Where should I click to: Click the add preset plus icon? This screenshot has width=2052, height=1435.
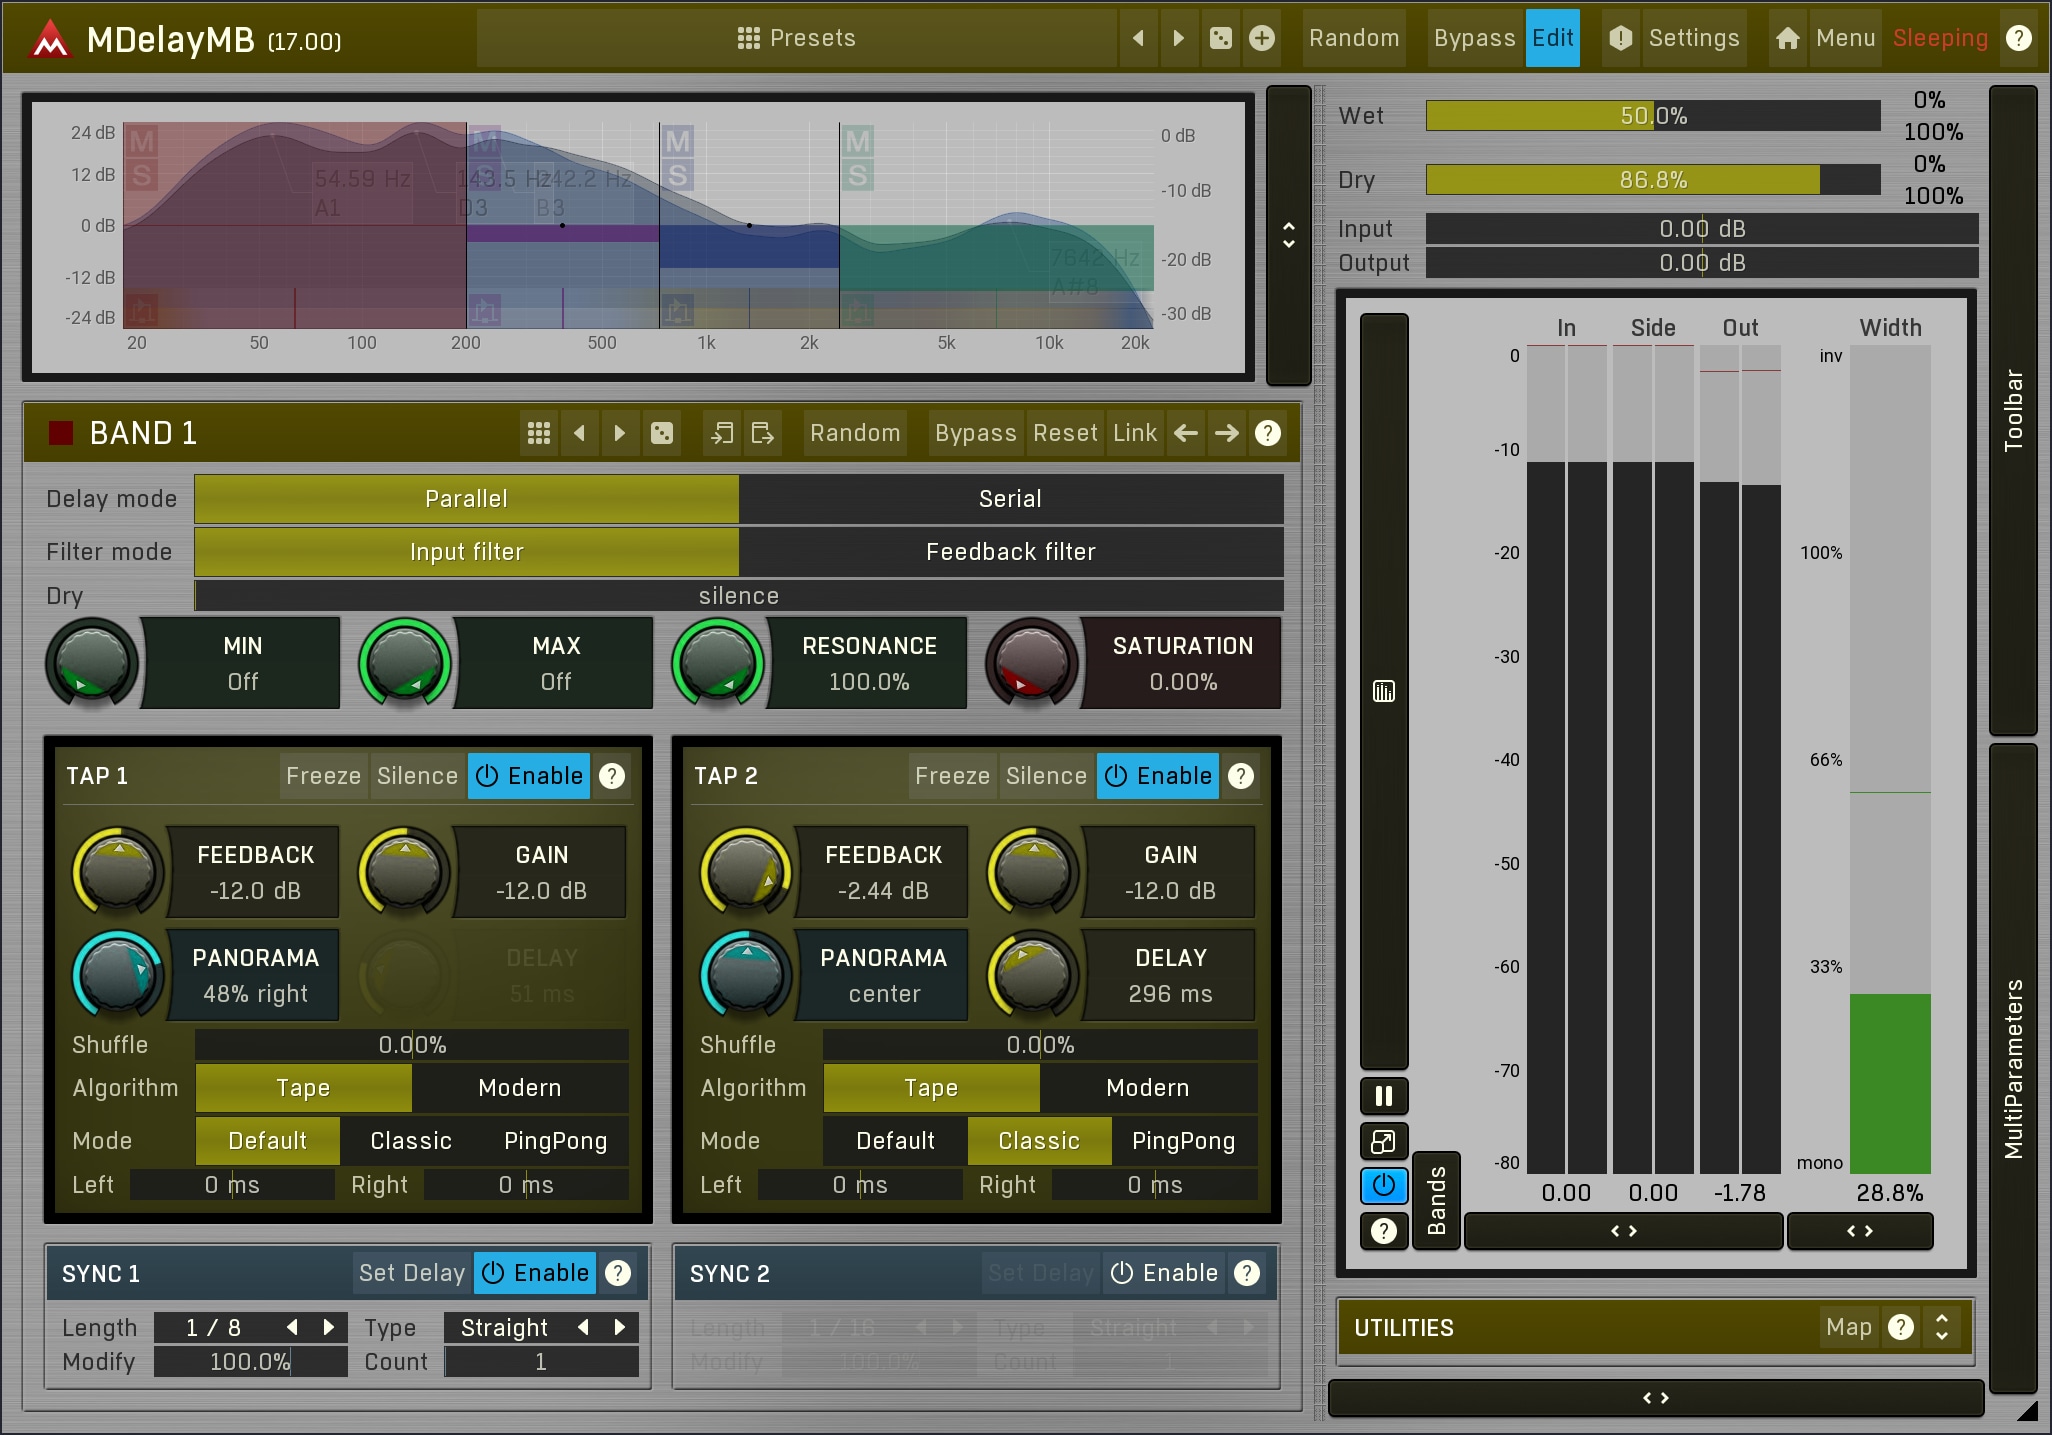coord(1262,38)
